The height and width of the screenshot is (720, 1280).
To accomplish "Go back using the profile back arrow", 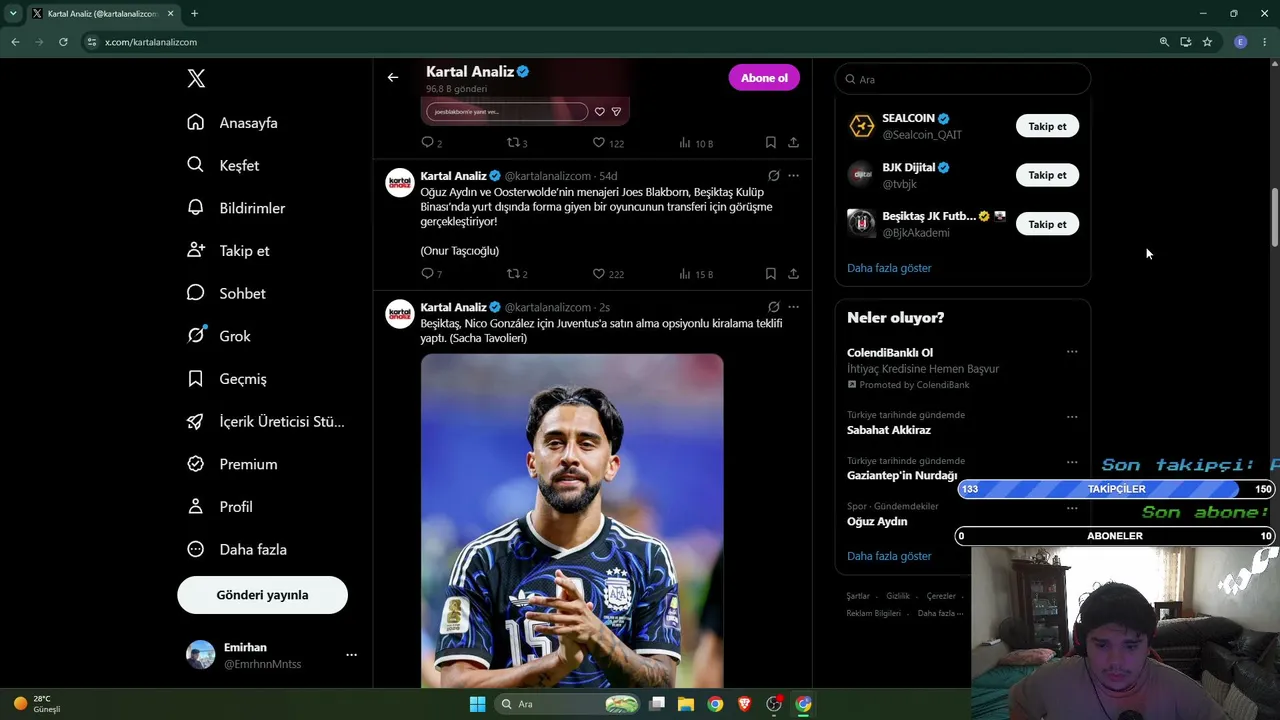I will (393, 77).
